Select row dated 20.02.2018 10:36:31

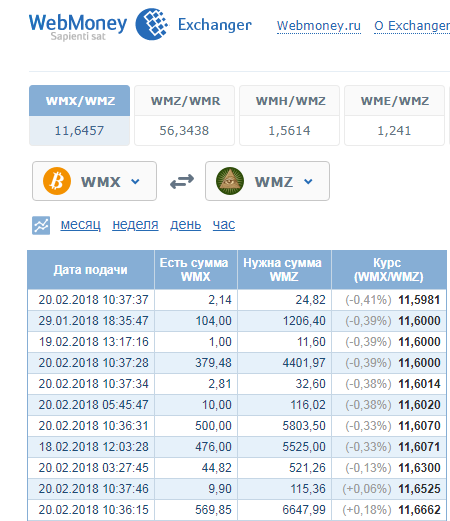(x=237, y=426)
